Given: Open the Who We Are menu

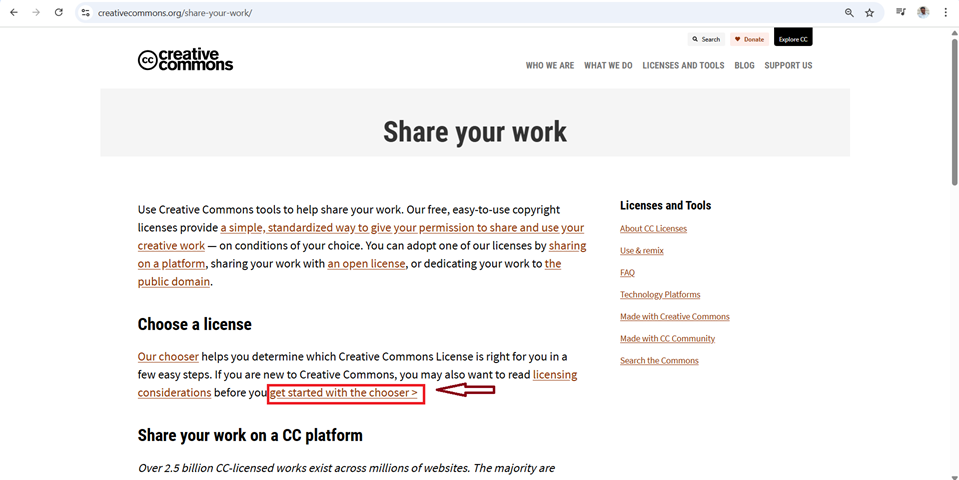Looking at the screenshot, I should pos(550,65).
